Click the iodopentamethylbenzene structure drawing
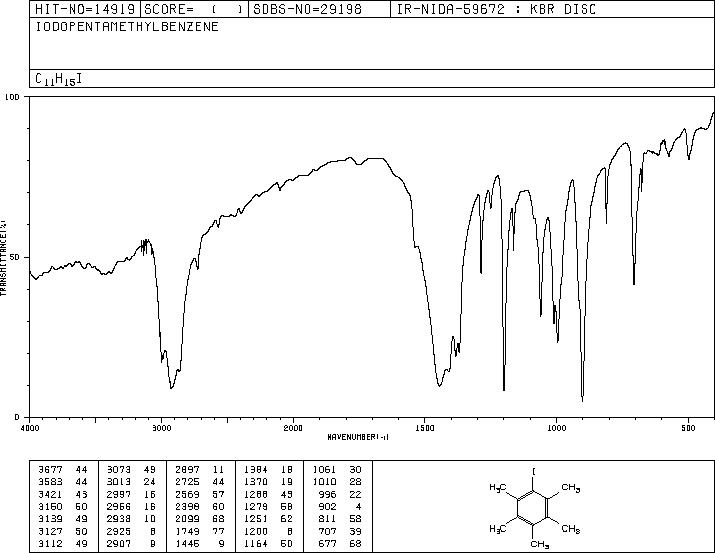Image resolution: width=715 pixels, height=553 pixels. coord(535,508)
